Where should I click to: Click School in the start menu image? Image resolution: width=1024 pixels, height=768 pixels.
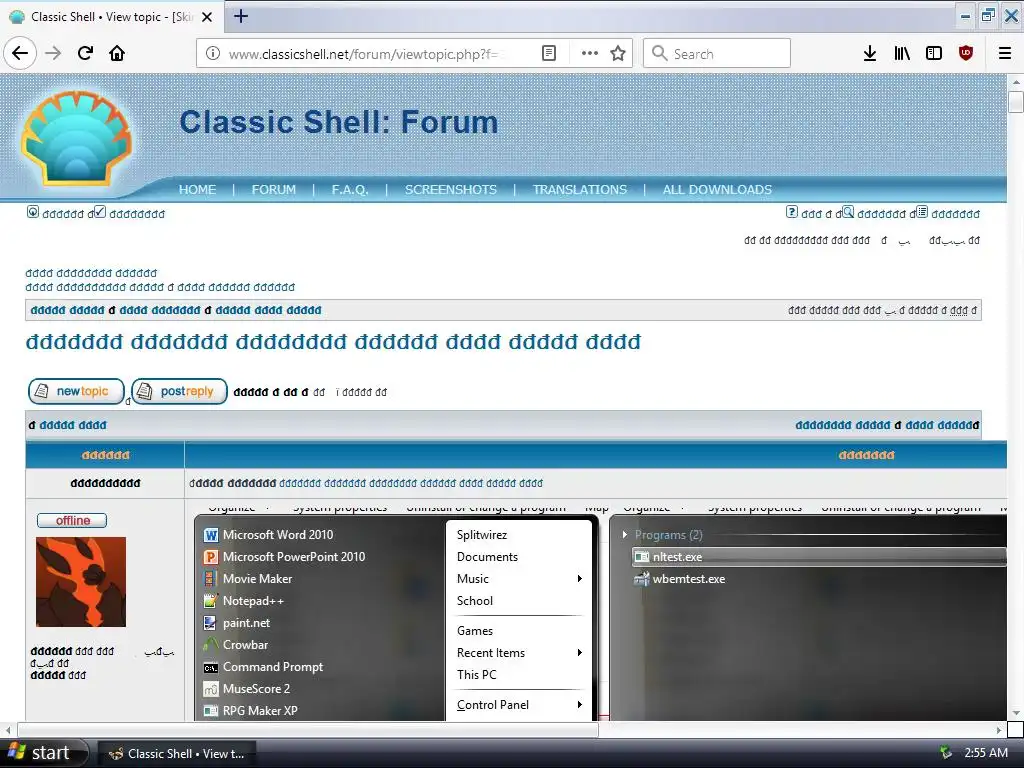[475, 601]
